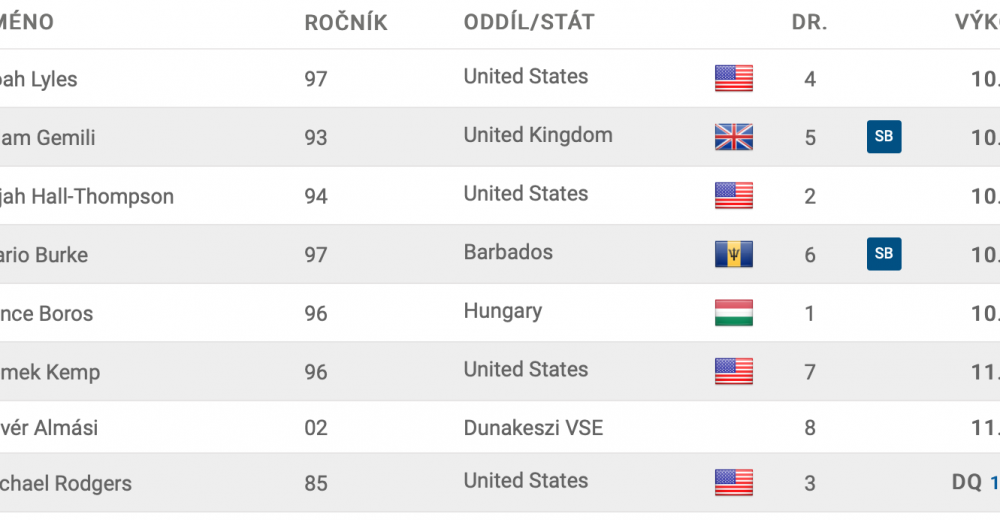Click the SB badge in Burke row
1000x520 pixels.
884,254
